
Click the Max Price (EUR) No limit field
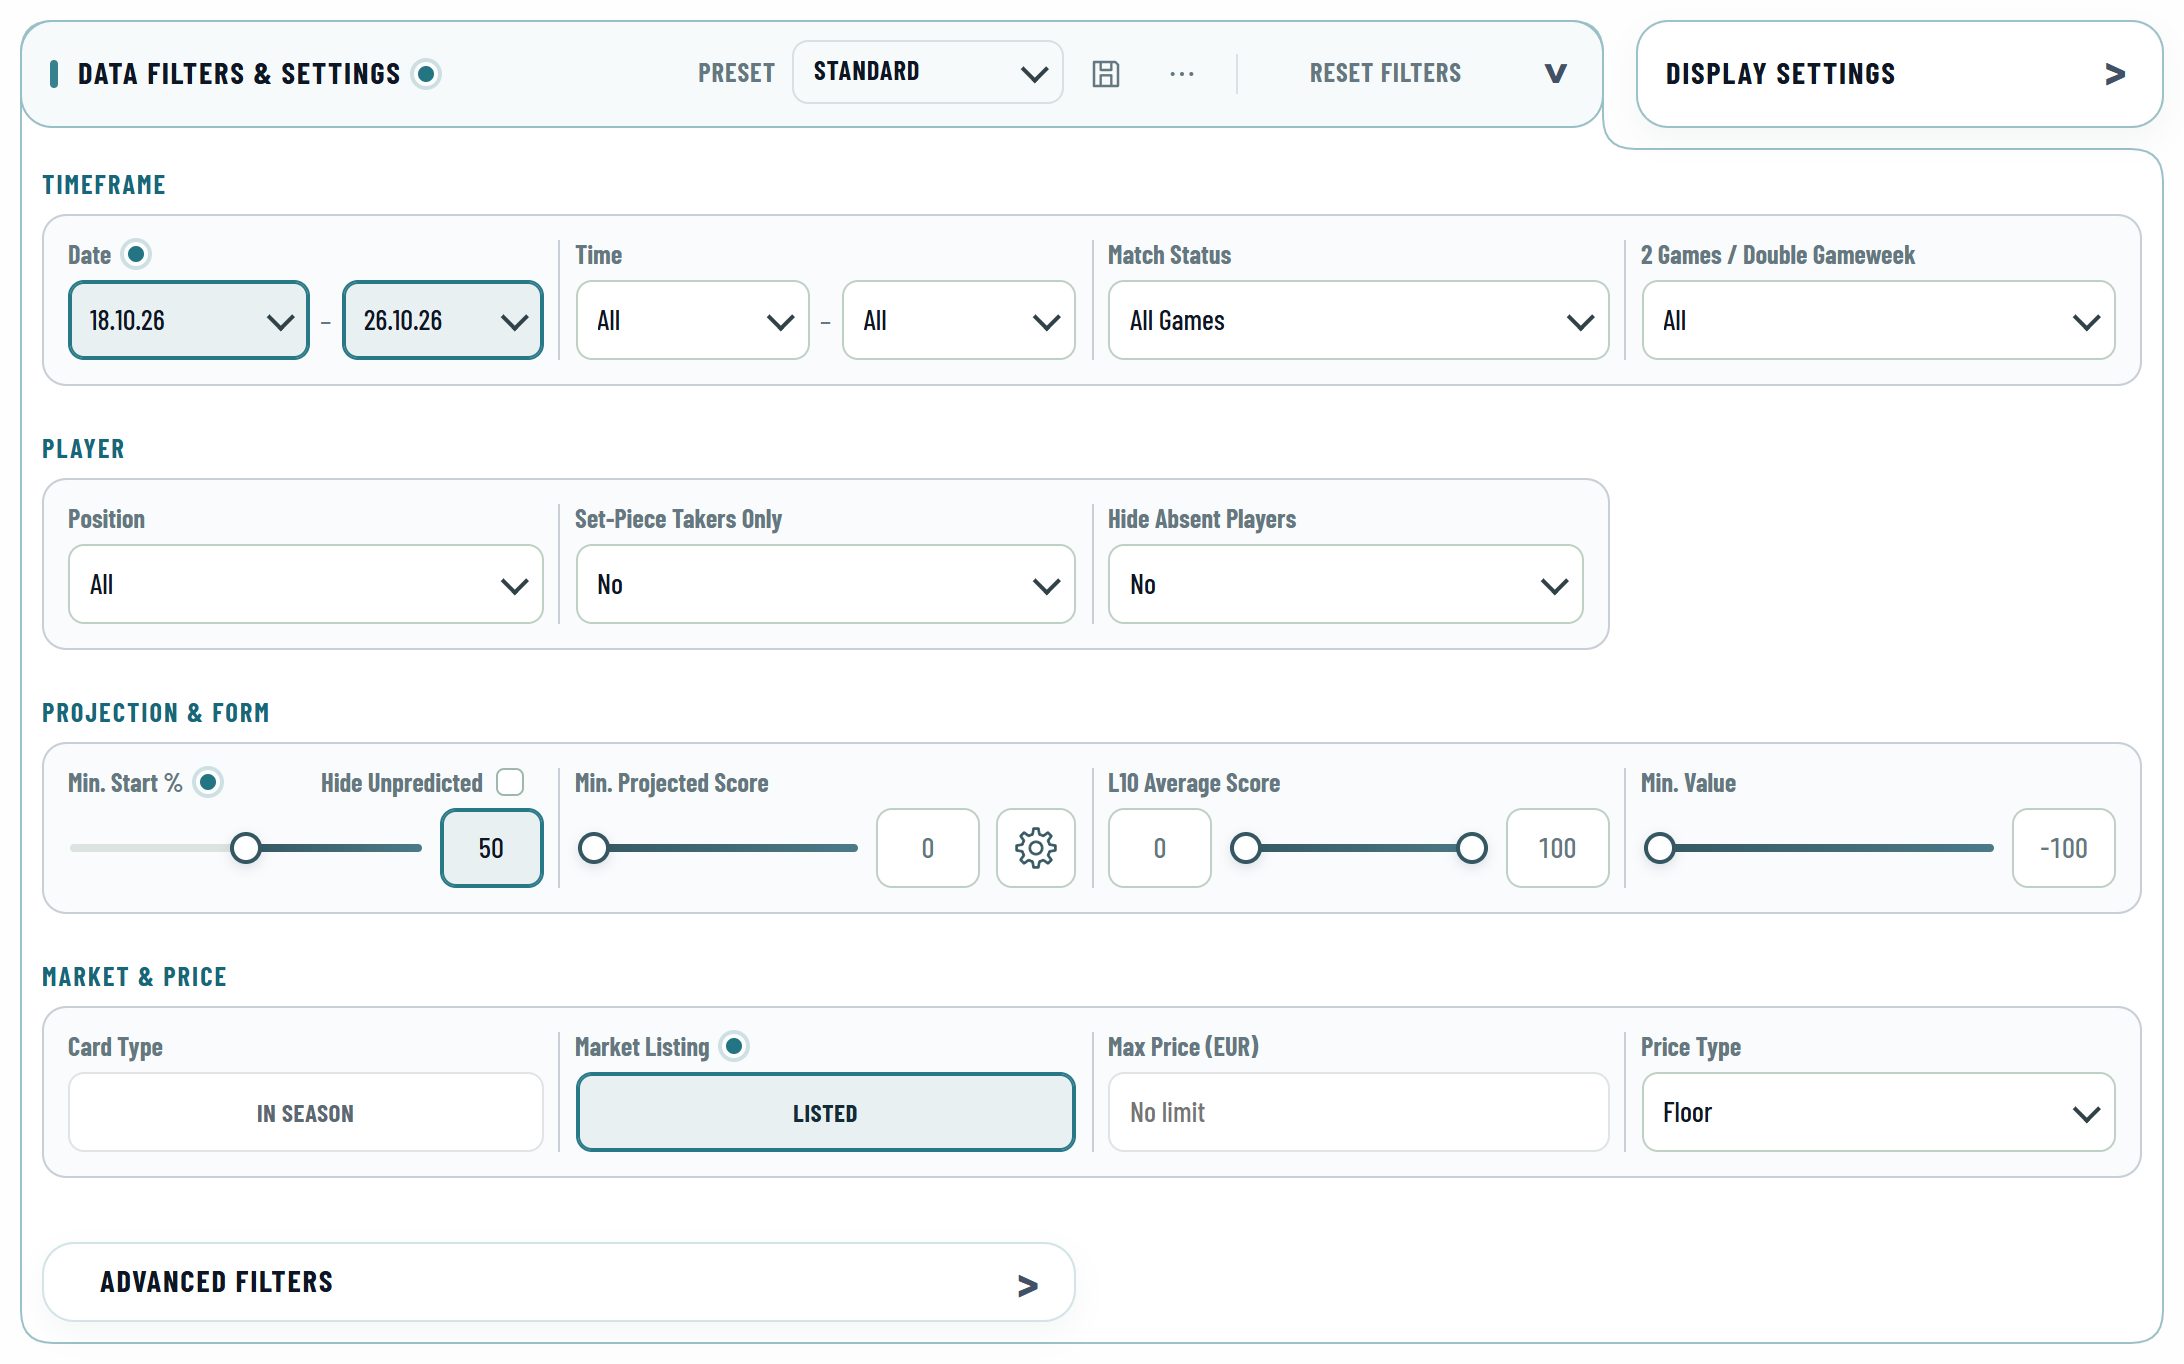(1358, 1112)
